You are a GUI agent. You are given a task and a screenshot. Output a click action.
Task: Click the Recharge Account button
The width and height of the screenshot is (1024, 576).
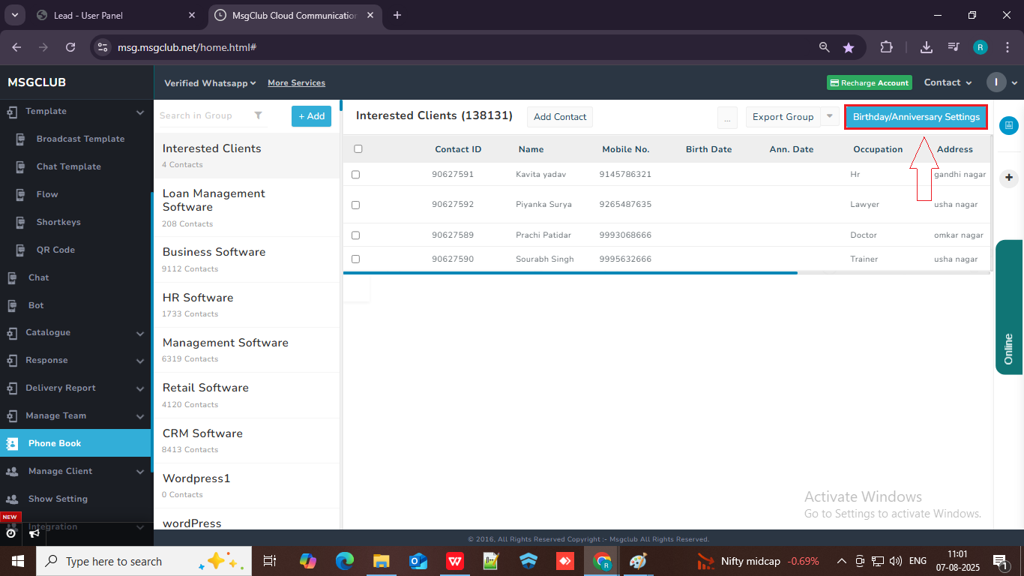point(869,83)
